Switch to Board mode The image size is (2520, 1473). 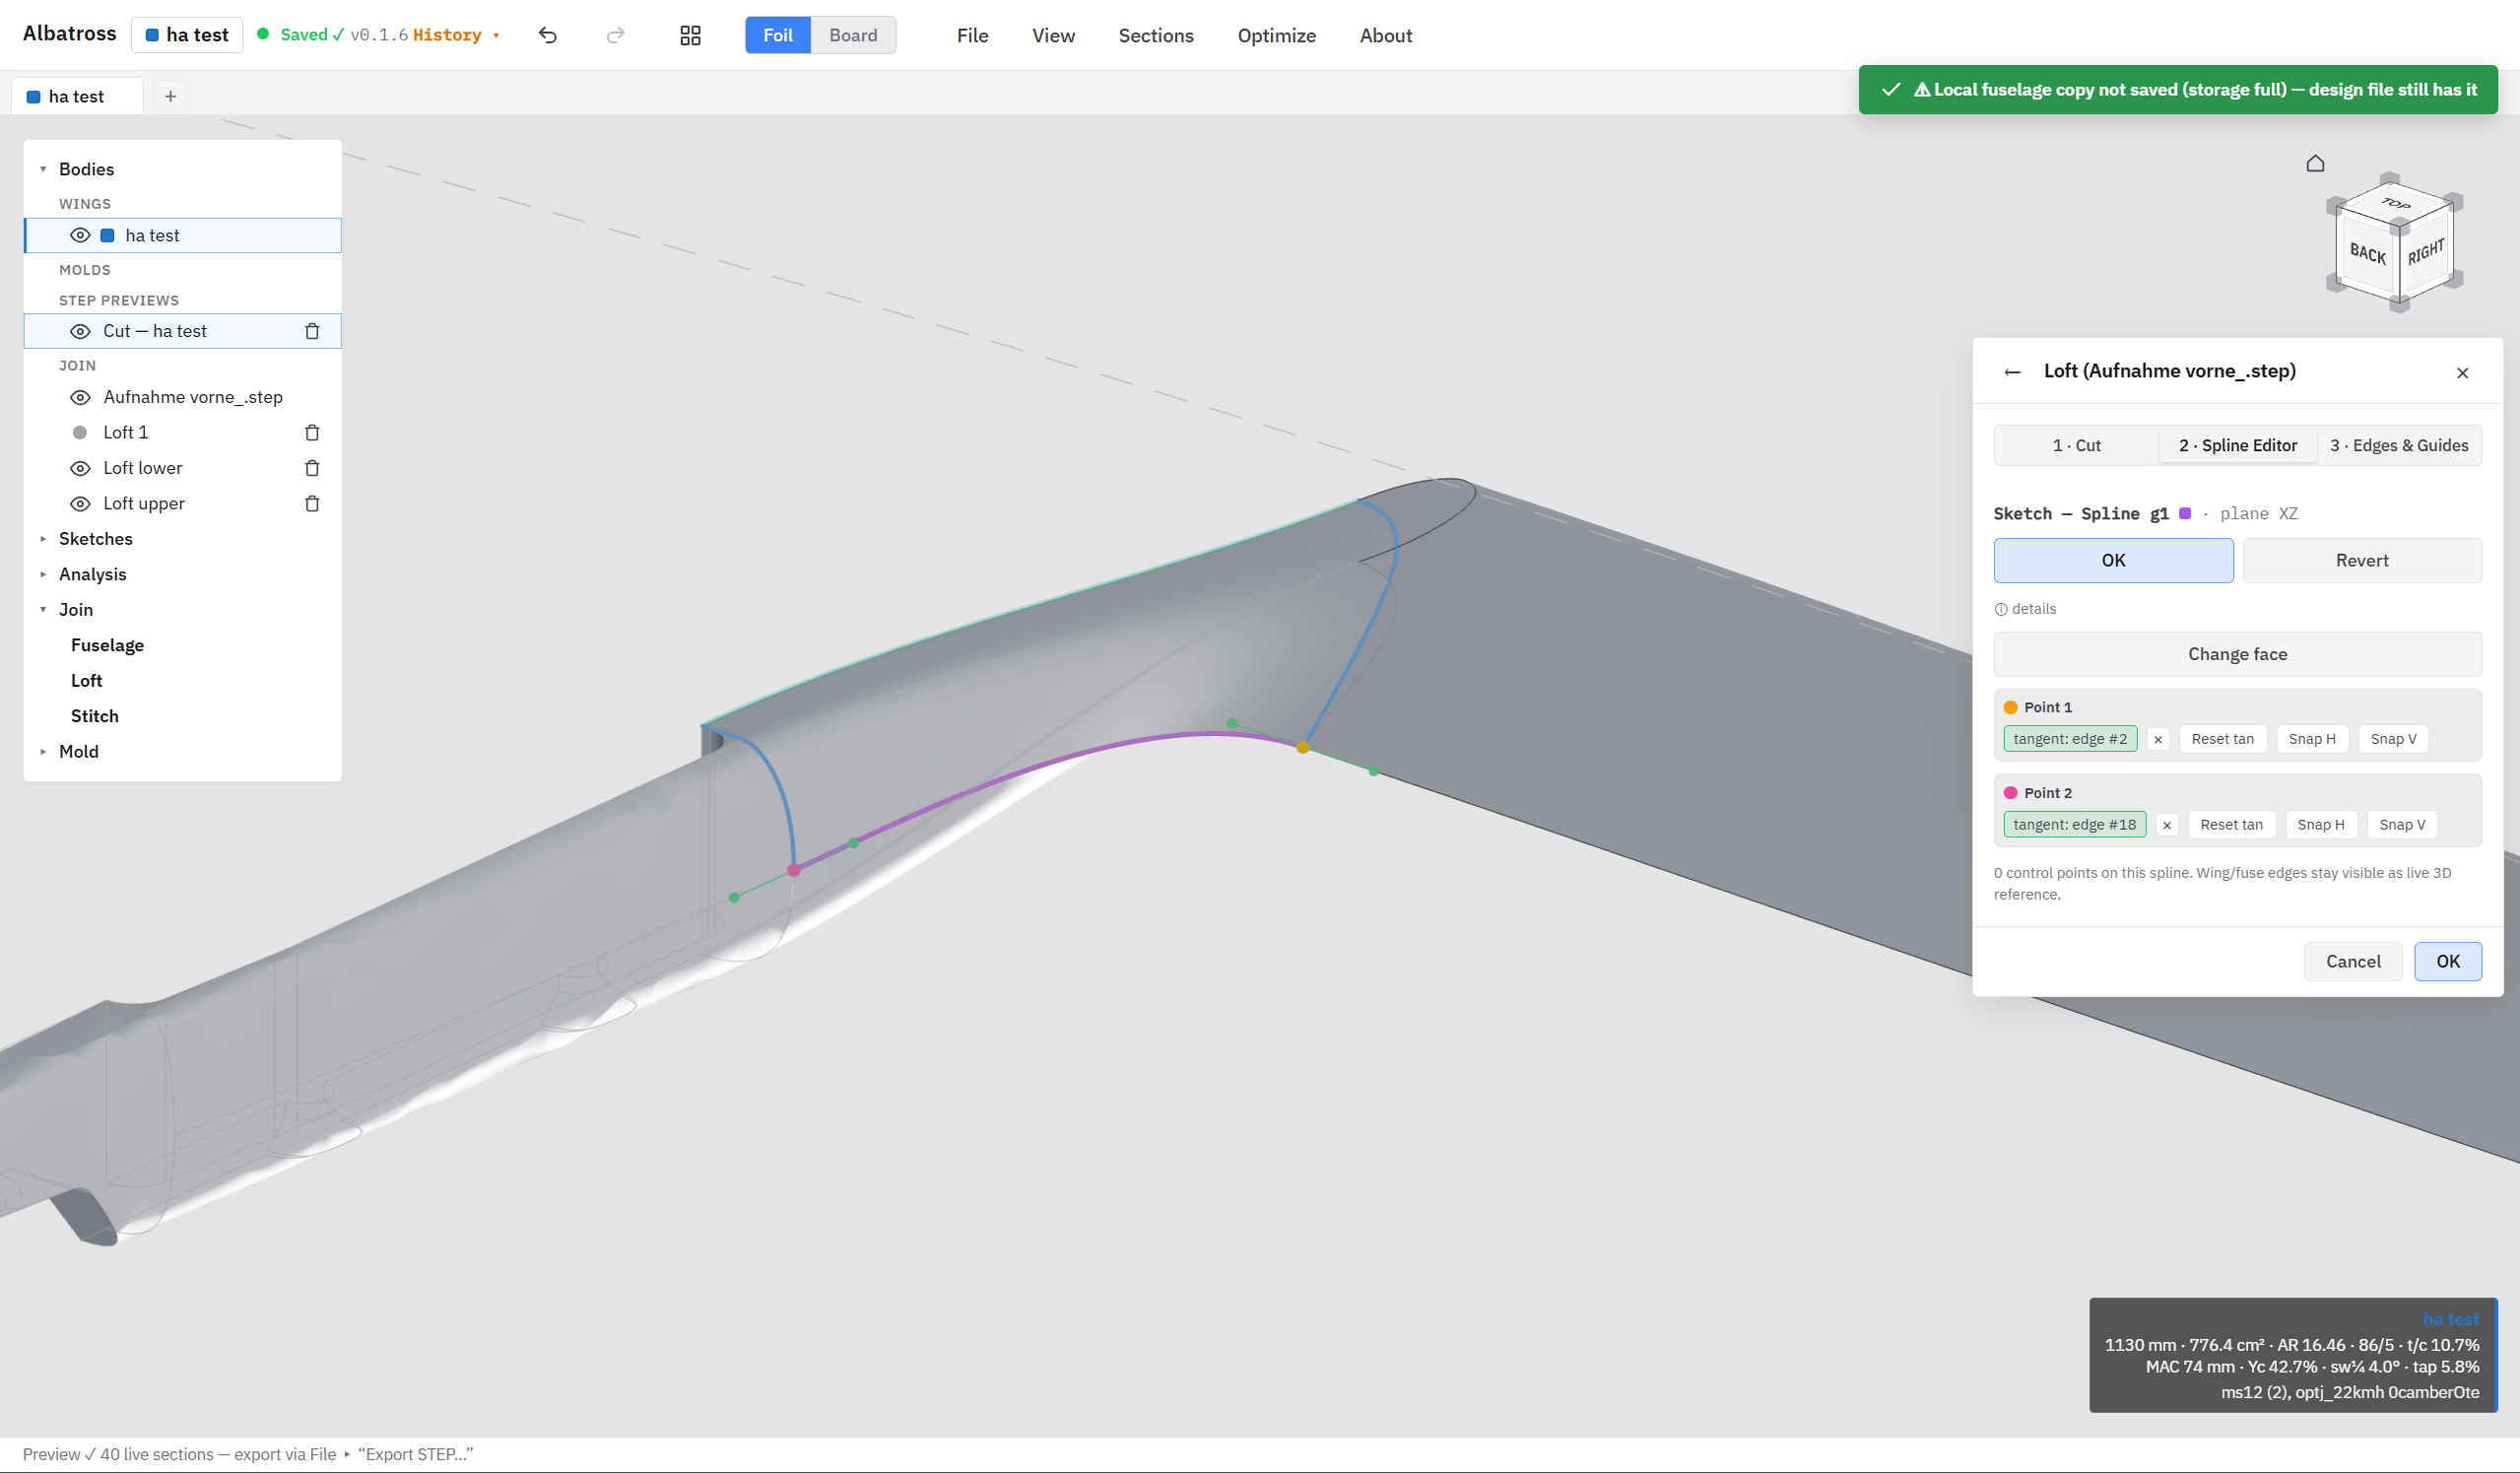(853, 35)
